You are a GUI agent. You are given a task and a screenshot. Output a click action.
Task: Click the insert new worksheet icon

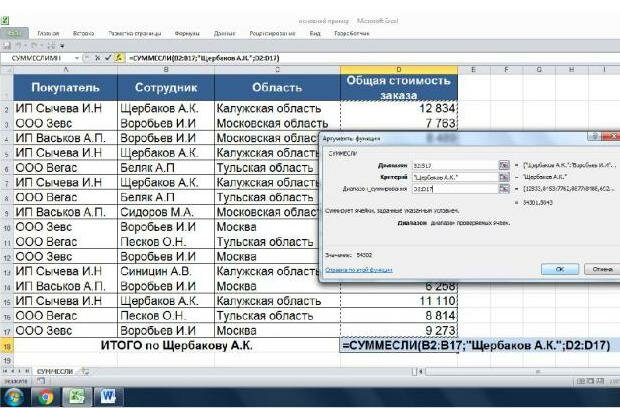(x=85, y=372)
